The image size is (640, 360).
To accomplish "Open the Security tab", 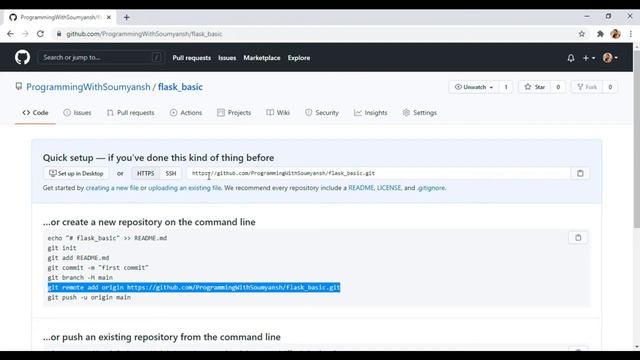I will (x=322, y=113).
